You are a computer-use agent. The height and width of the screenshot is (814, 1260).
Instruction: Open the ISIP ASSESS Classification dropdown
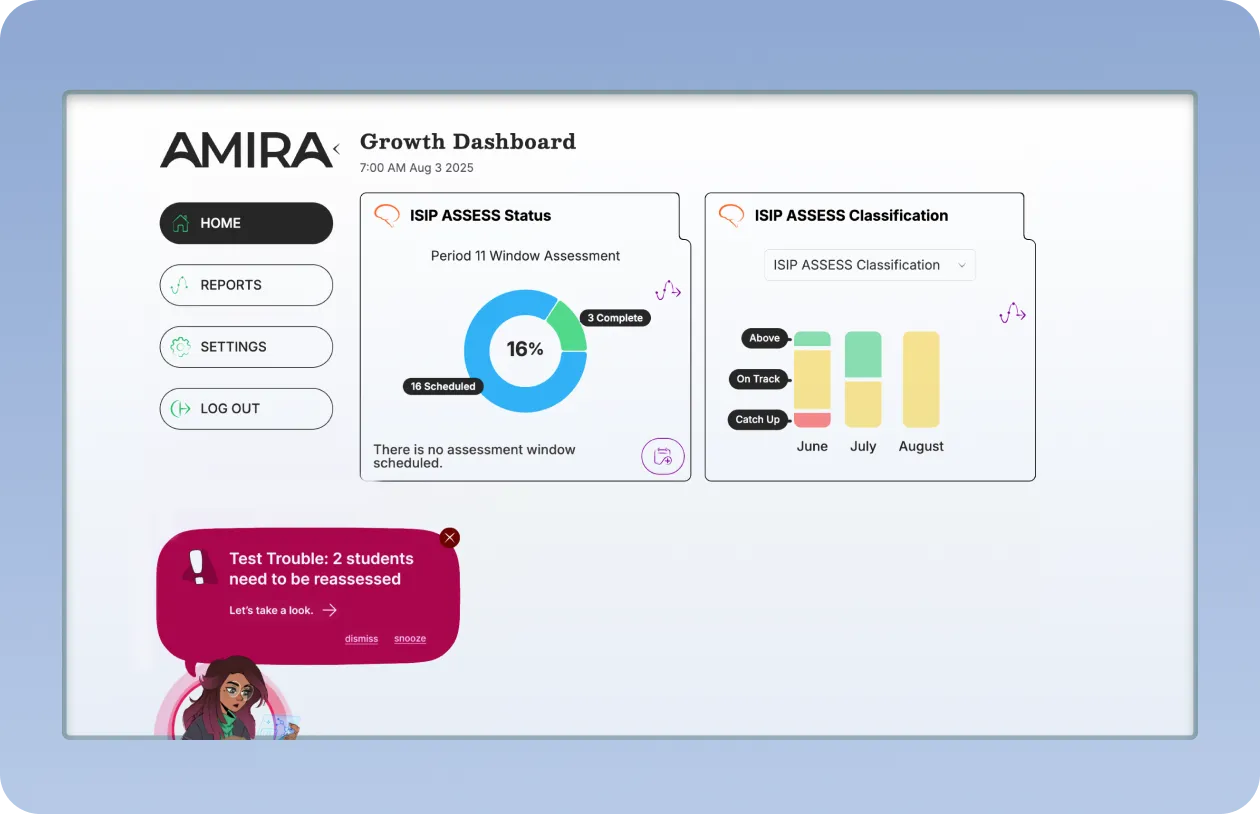(x=870, y=265)
